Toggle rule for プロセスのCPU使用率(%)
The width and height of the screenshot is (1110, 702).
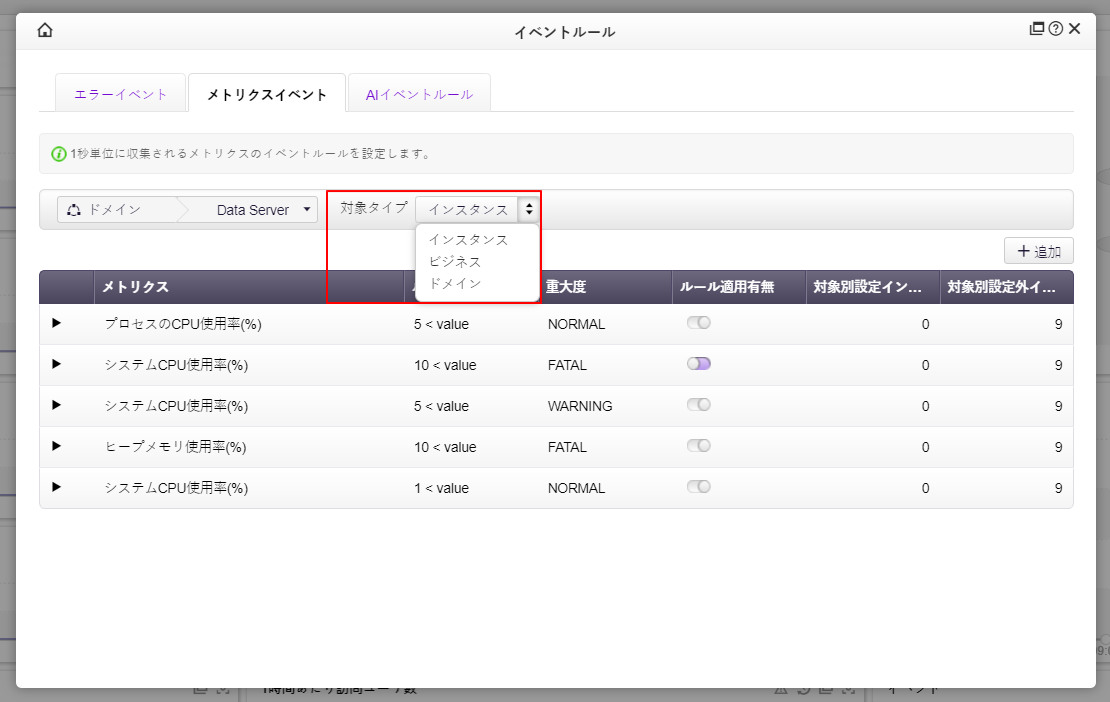click(698, 323)
